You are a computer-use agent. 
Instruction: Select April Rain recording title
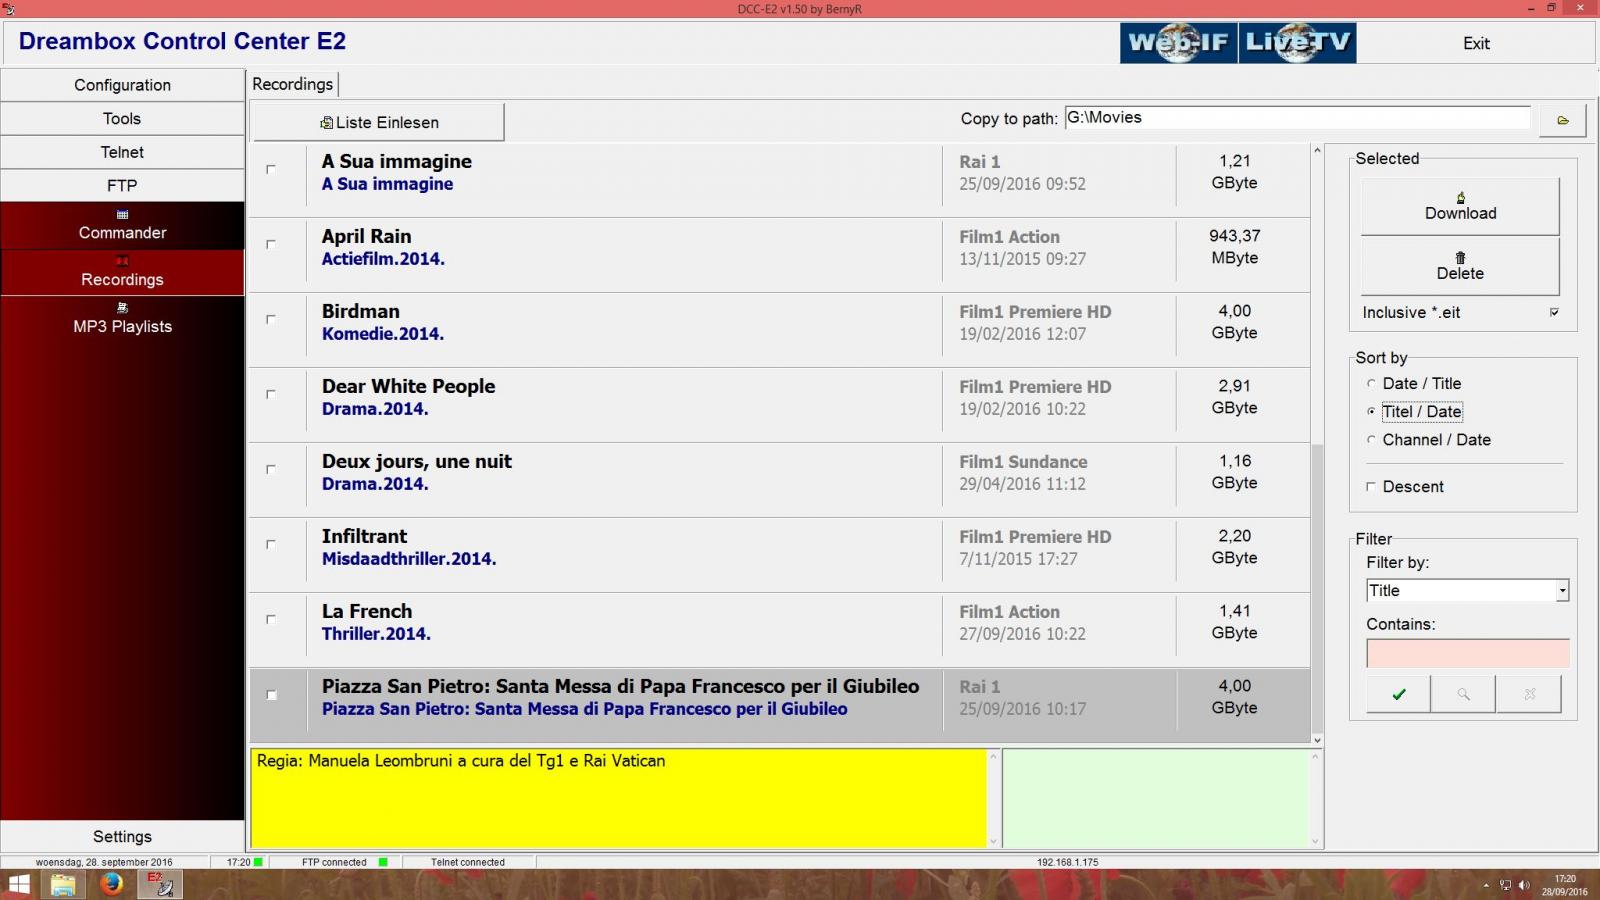tap(366, 236)
